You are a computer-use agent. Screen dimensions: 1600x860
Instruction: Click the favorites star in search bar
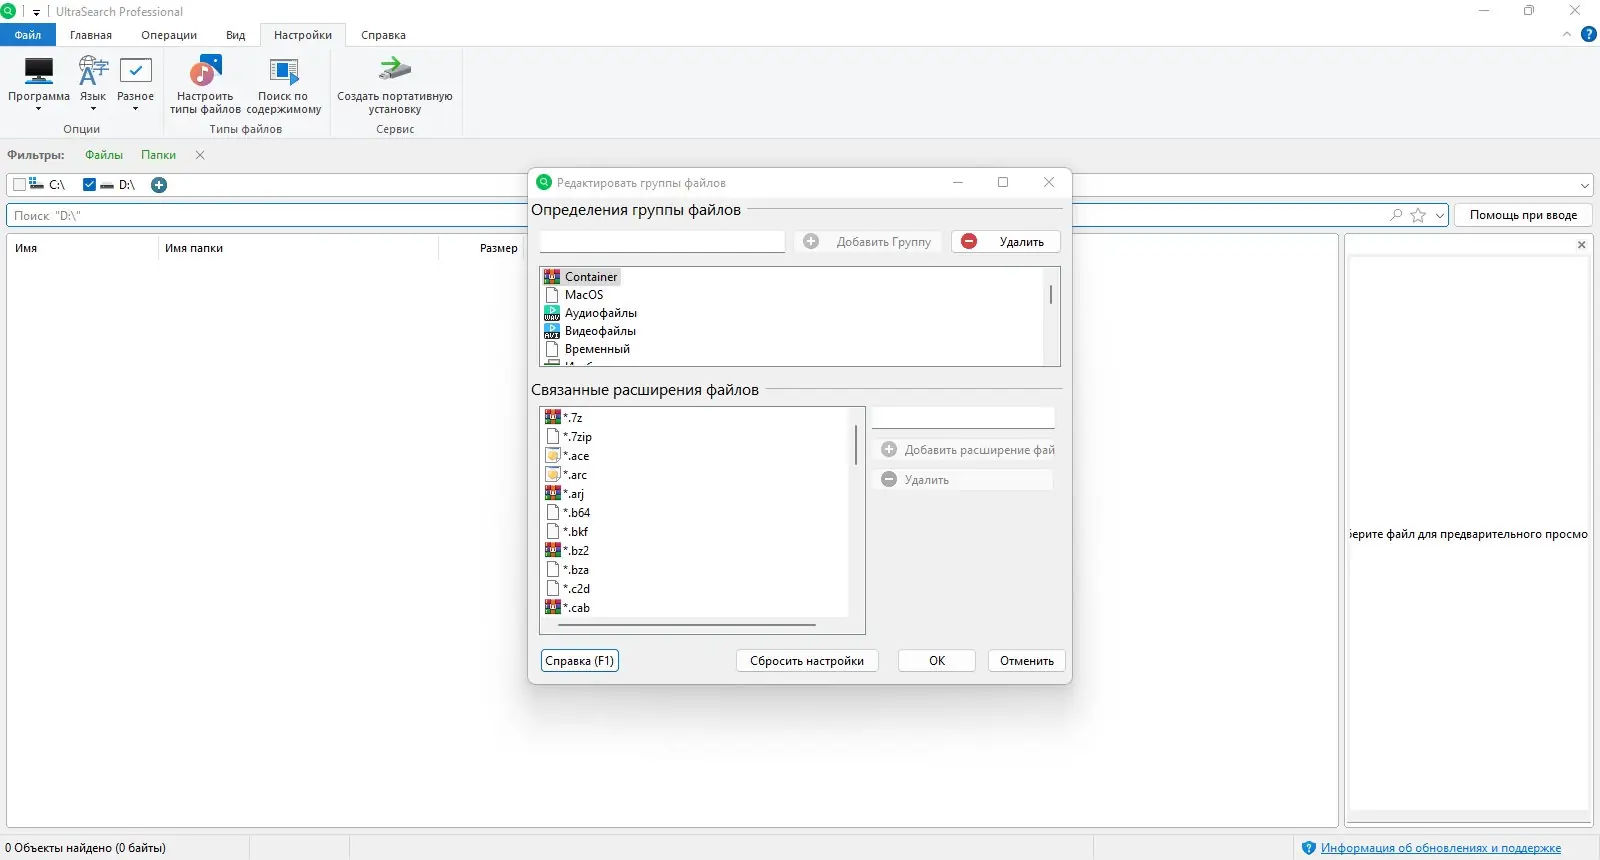click(1418, 215)
